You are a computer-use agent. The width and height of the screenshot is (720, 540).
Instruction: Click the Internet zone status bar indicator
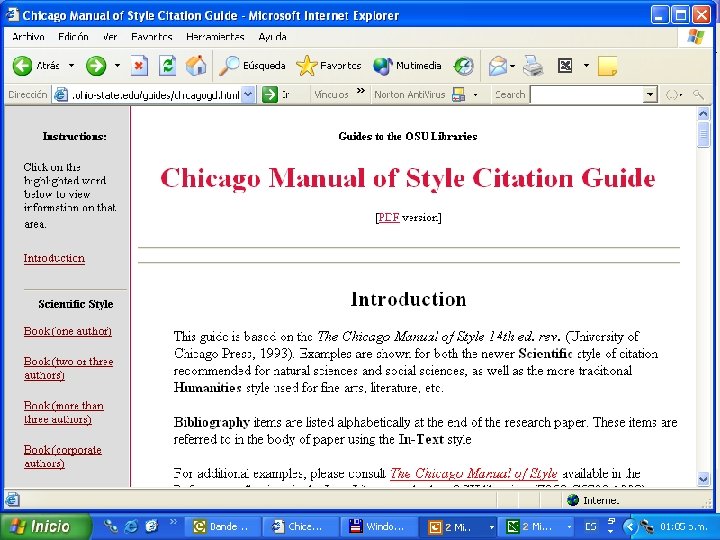tap(594, 500)
